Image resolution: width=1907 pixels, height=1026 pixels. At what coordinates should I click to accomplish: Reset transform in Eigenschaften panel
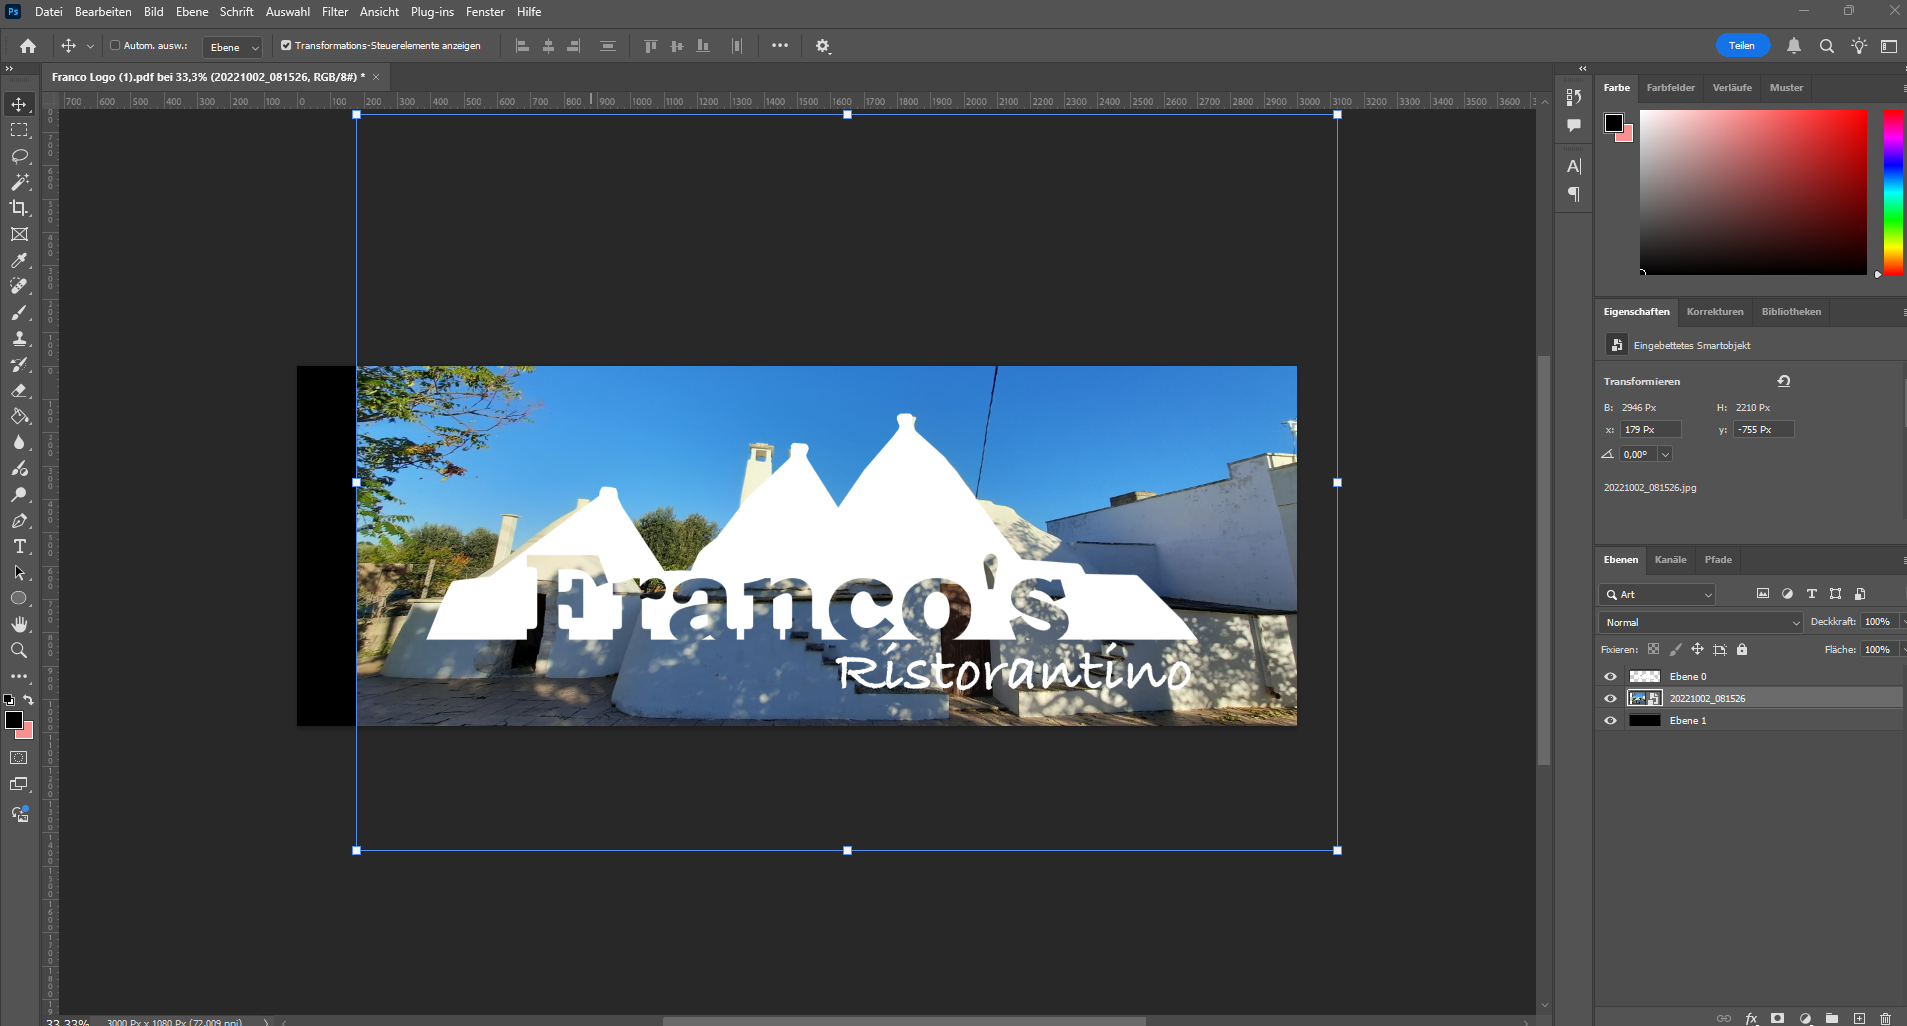pyautogui.click(x=1783, y=381)
